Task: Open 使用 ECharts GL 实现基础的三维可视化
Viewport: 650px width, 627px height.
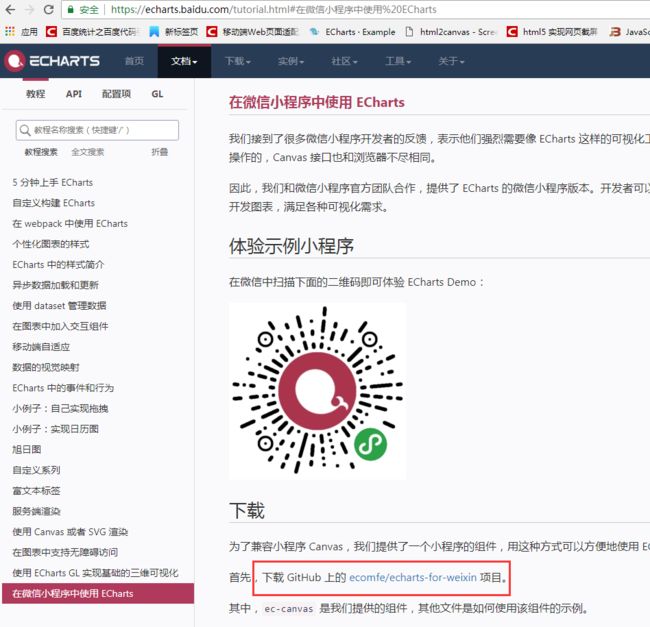Action: 95,573
